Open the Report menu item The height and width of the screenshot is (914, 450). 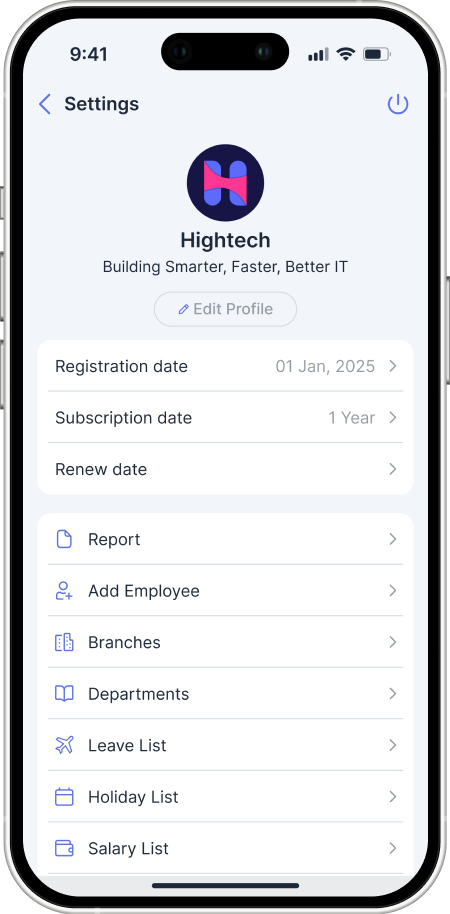pos(226,539)
